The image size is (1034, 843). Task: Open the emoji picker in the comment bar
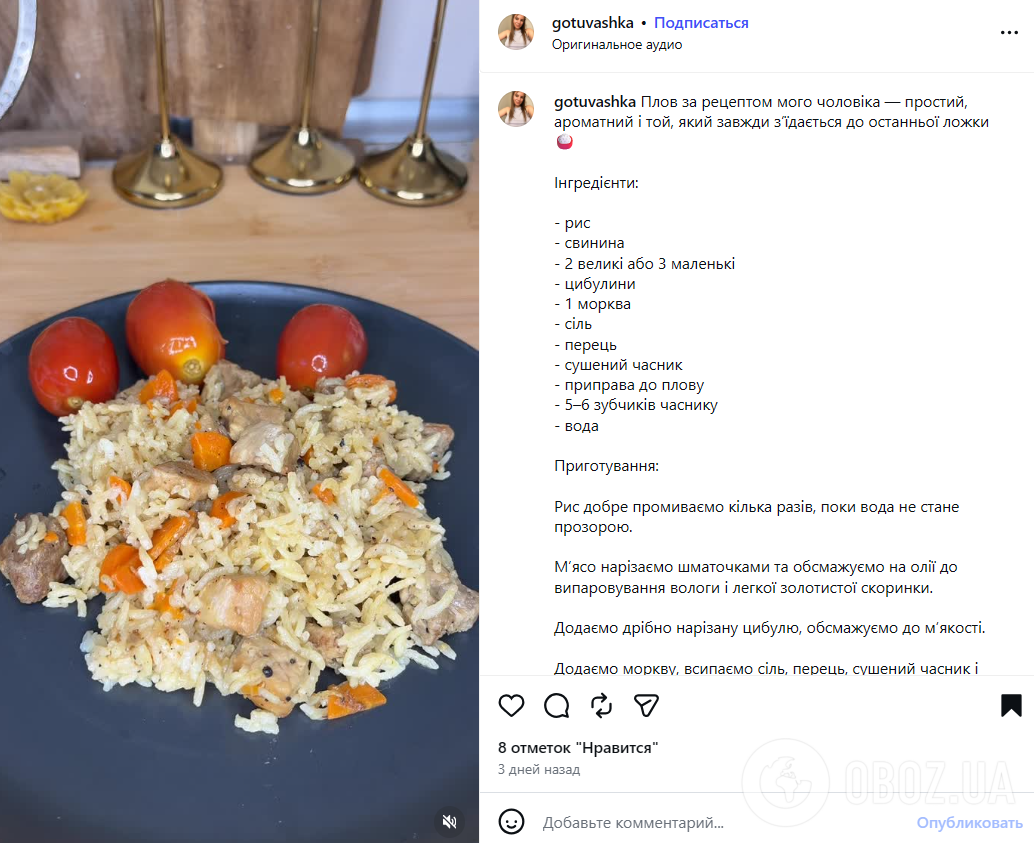[x=511, y=822]
